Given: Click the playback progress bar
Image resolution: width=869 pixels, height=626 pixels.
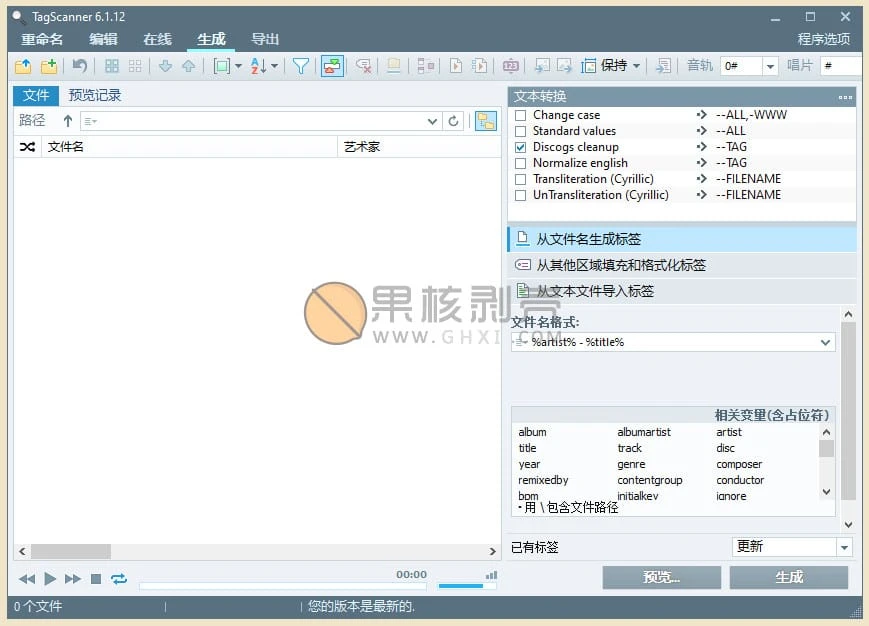Looking at the screenshot, I should [283, 585].
